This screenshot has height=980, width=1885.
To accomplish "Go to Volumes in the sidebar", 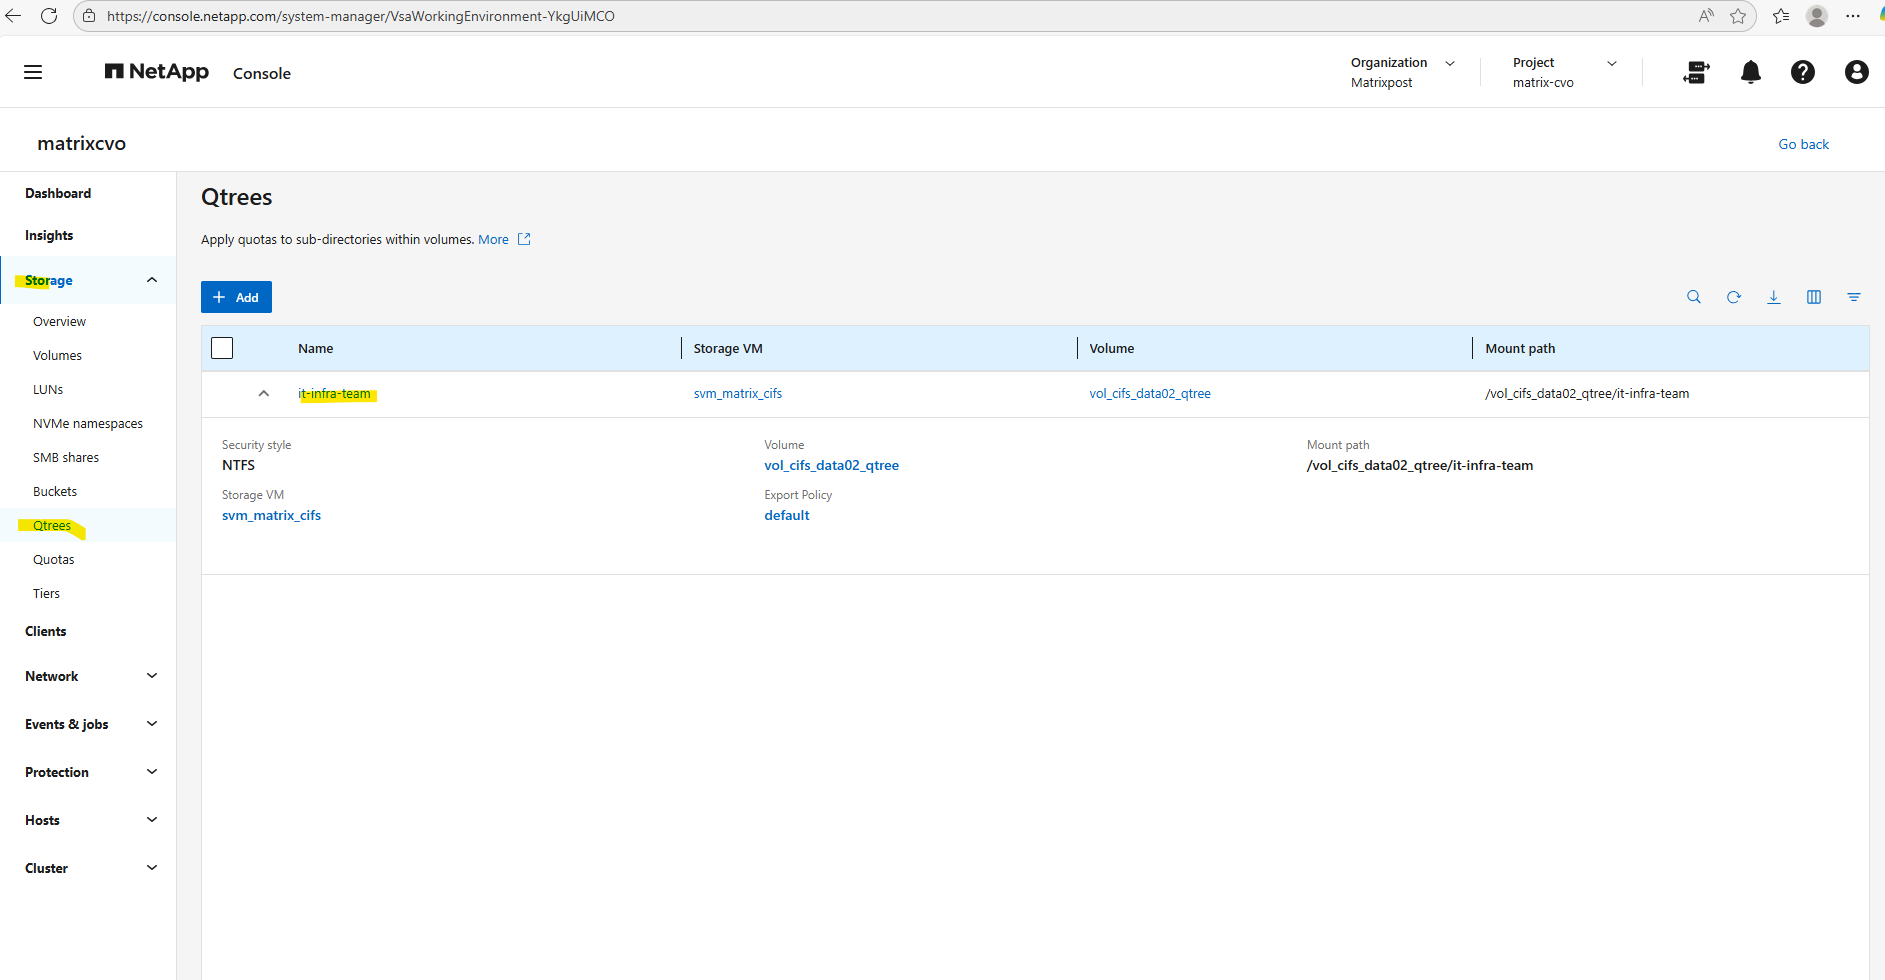I will [x=57, y=356].
